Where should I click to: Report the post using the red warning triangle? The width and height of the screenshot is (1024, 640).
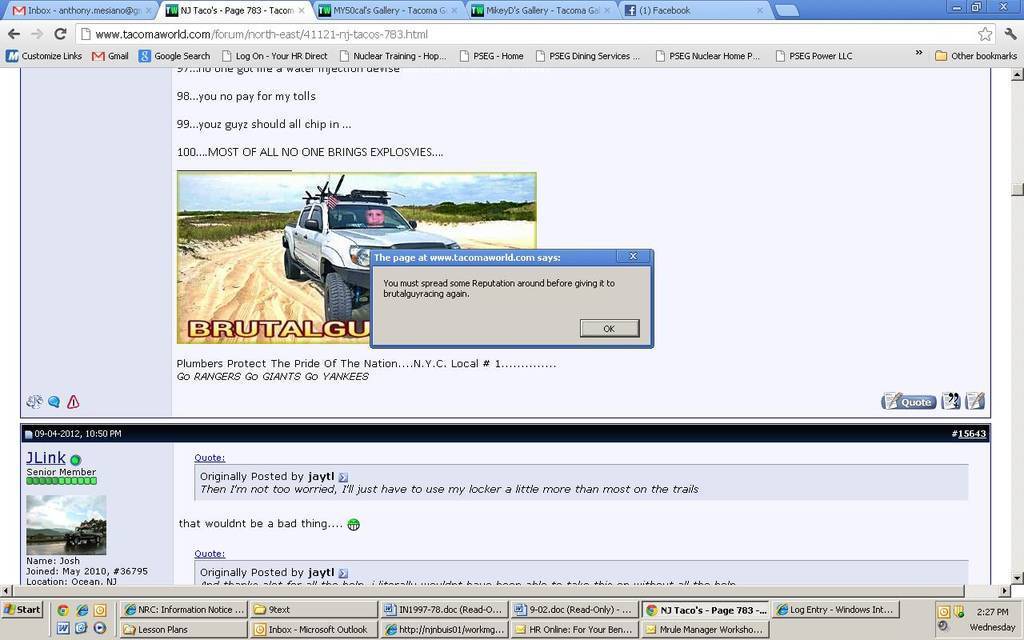[73, 402]
